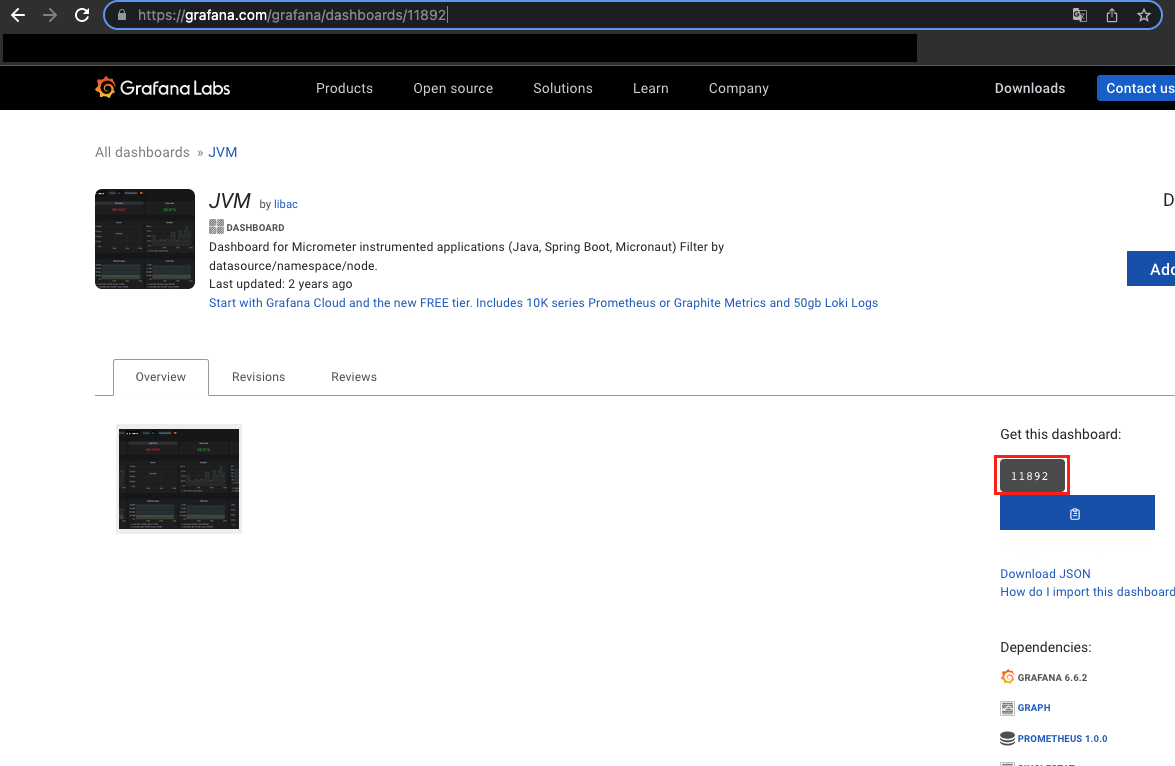Copy dashboard ID using clipboard button
1175x766 pixels.
pos(1077,513)
